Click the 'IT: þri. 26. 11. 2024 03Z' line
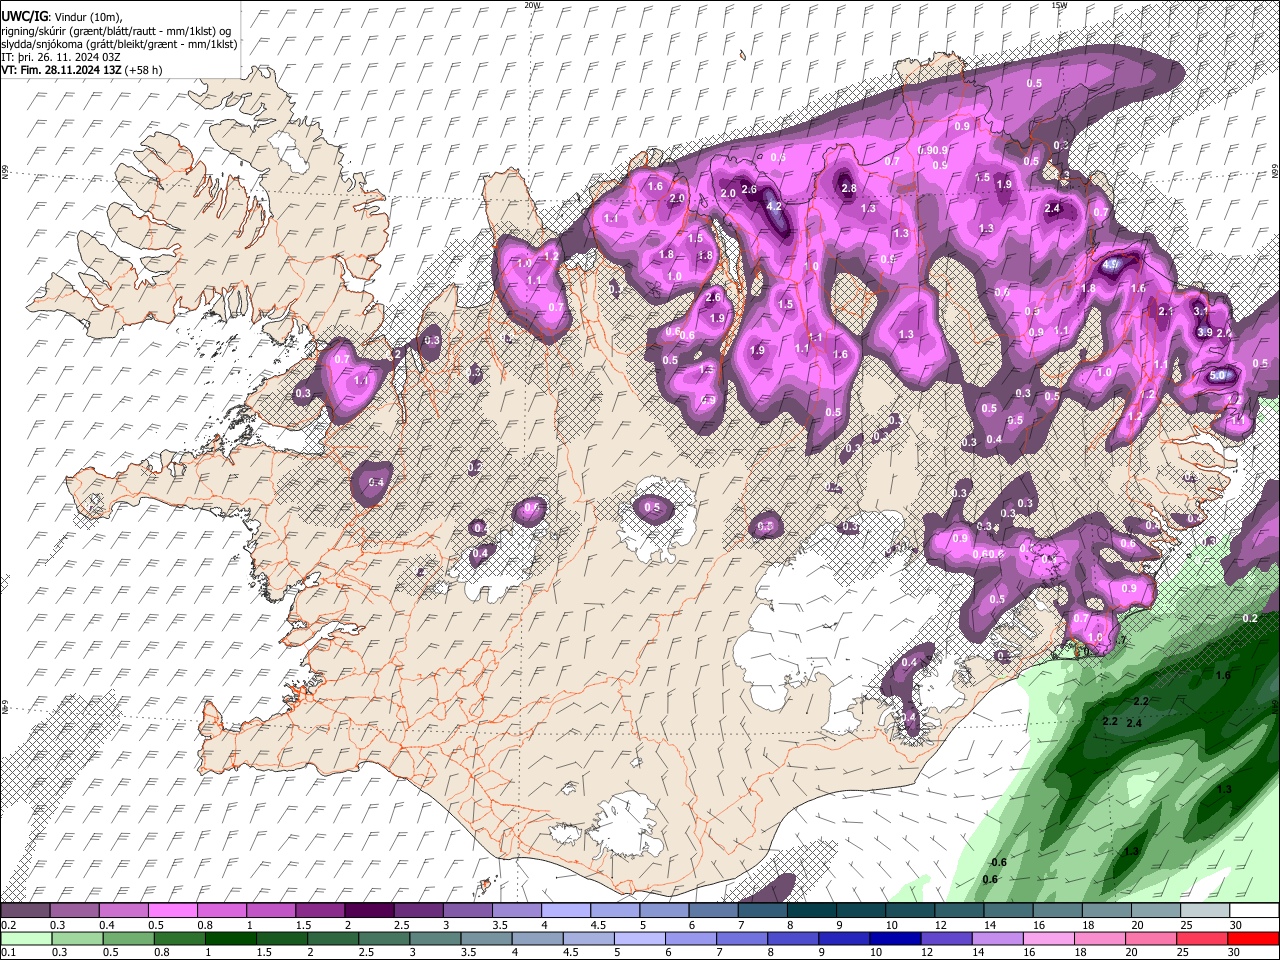 pos(62,57)
